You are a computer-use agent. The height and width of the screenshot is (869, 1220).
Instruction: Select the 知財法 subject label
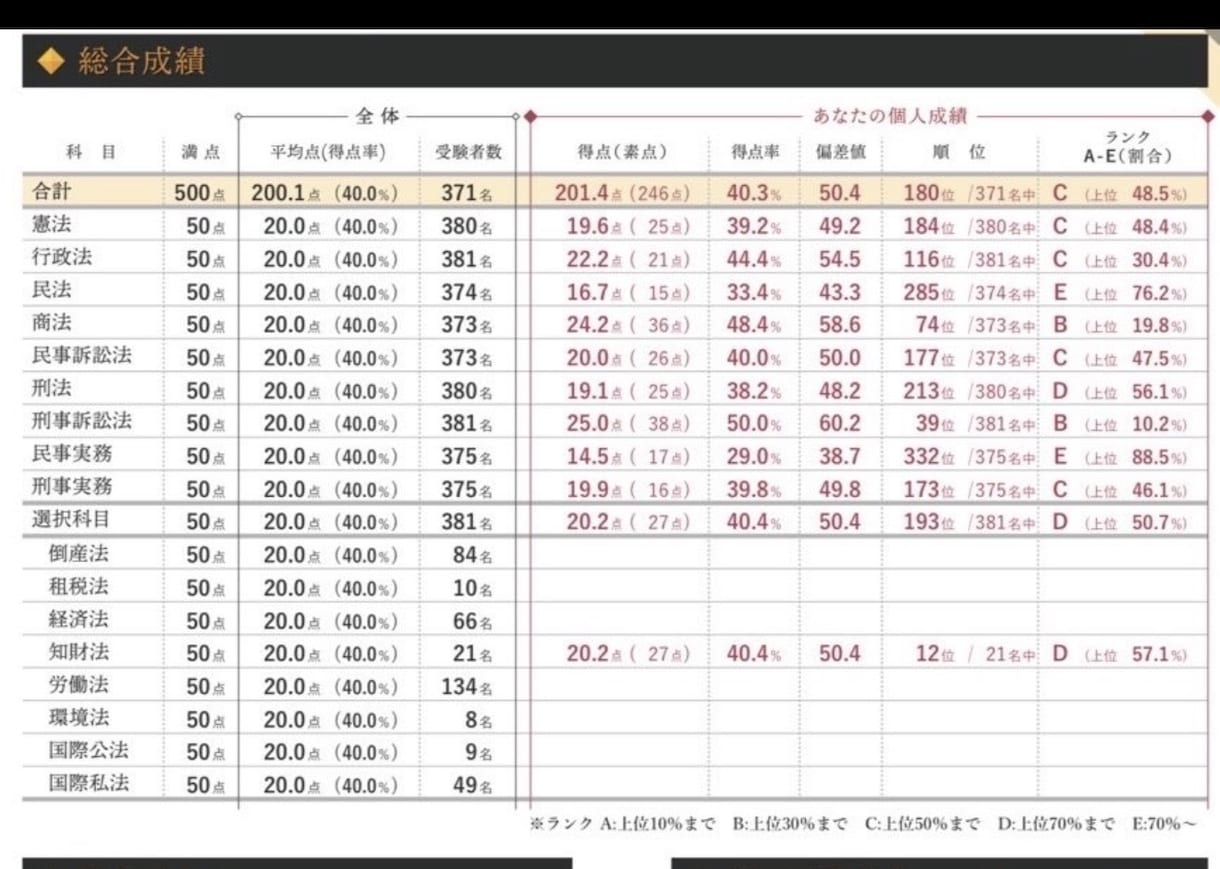click(79, 652)
